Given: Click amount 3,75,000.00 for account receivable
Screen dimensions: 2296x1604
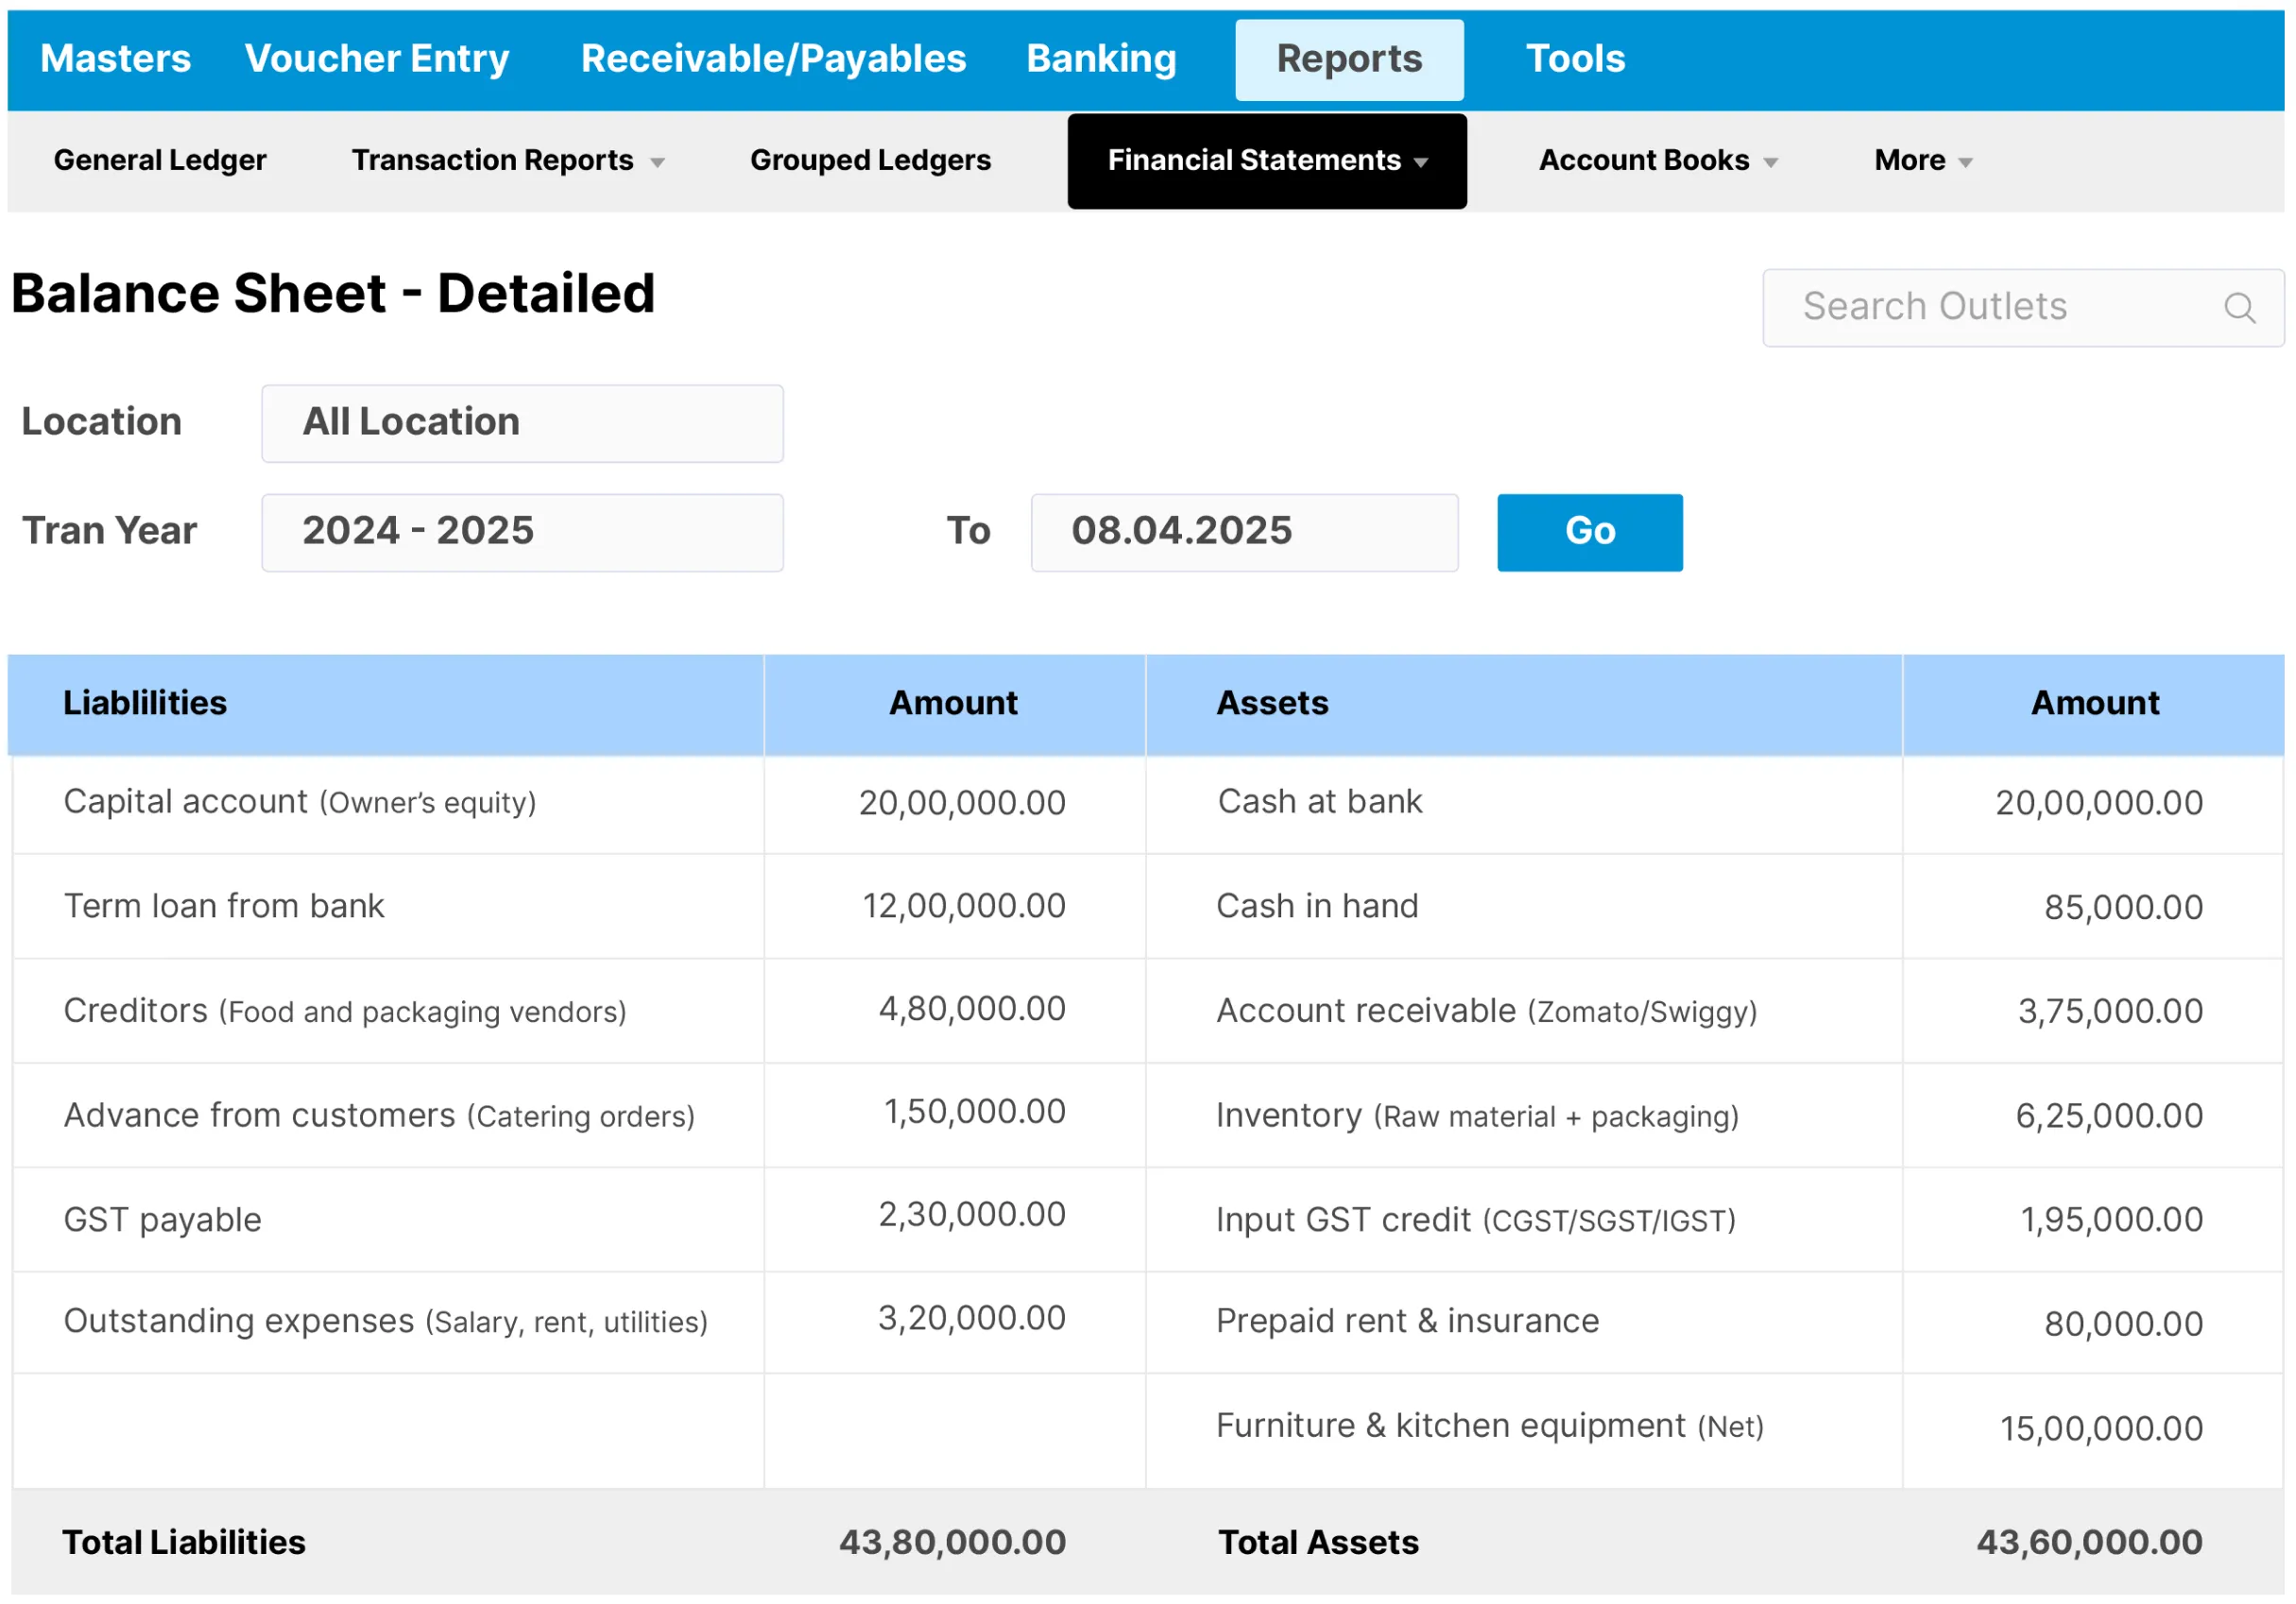Looking at the screenshot, I should click(x=2110, y=1012).
